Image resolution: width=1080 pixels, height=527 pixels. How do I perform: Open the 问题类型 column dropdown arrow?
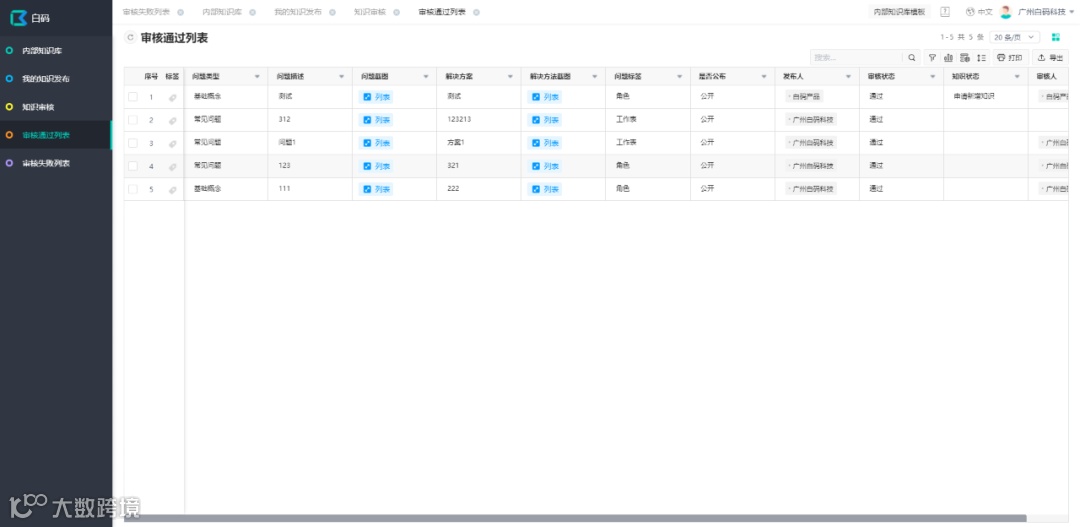[x=258, y=76]
